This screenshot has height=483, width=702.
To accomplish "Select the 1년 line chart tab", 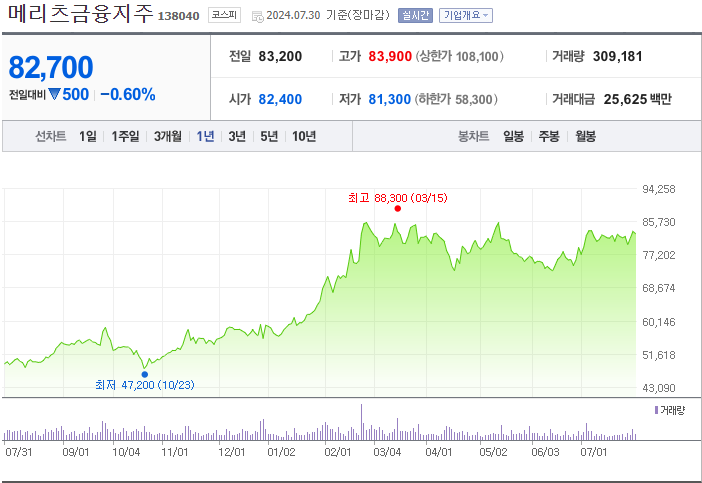I will 205,136.
